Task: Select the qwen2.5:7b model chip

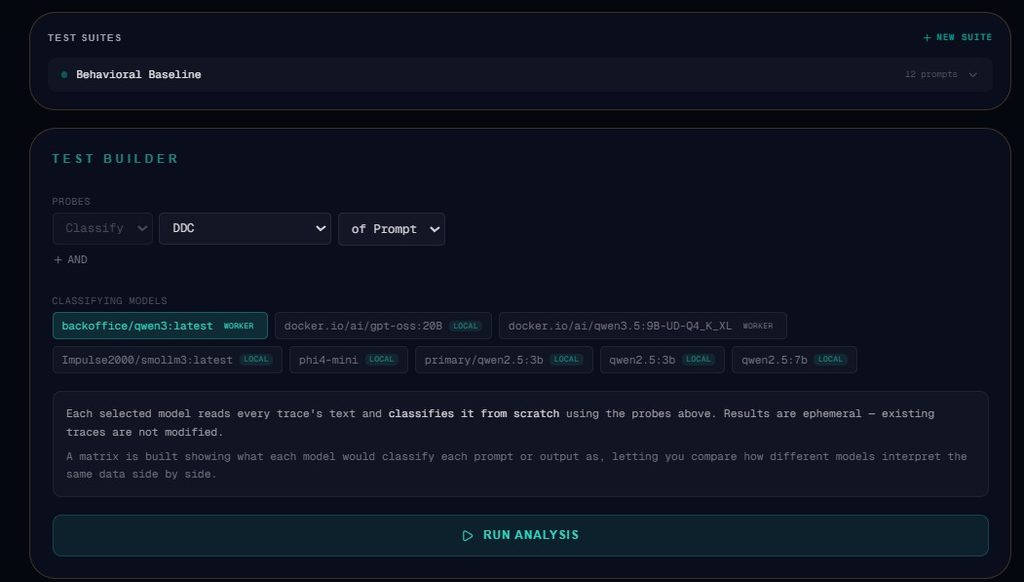Action: (794, 360)
